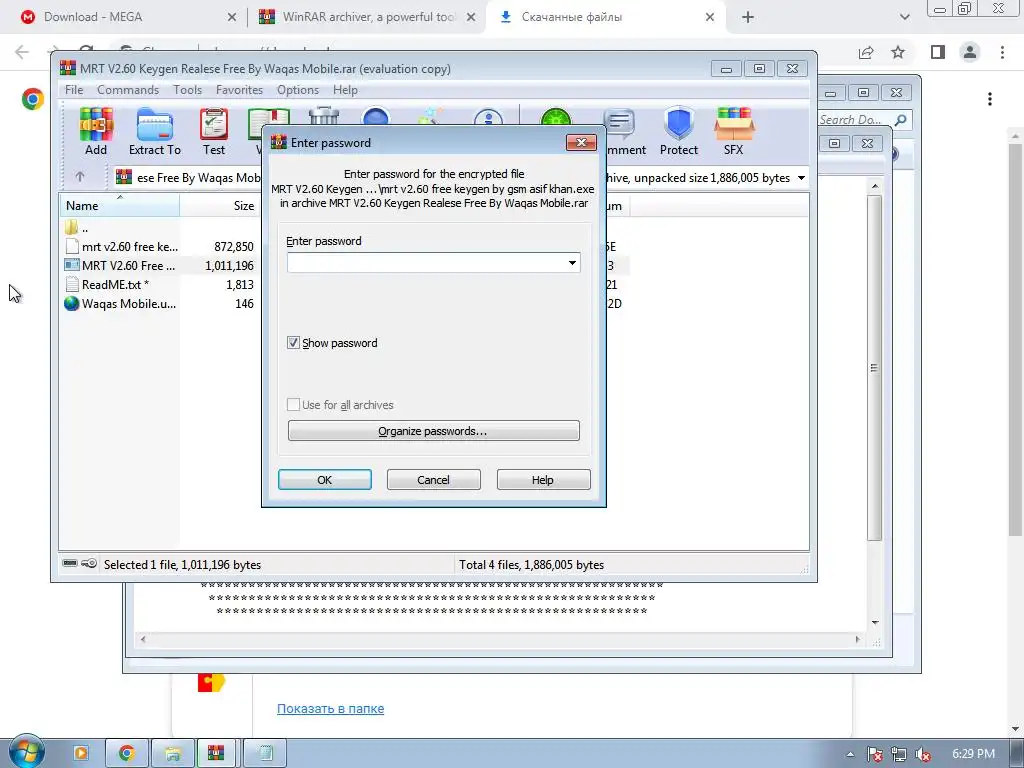The image size is (1024, 768).
Task: Open the WinRAR taskbar button
Action: point(216,753)
